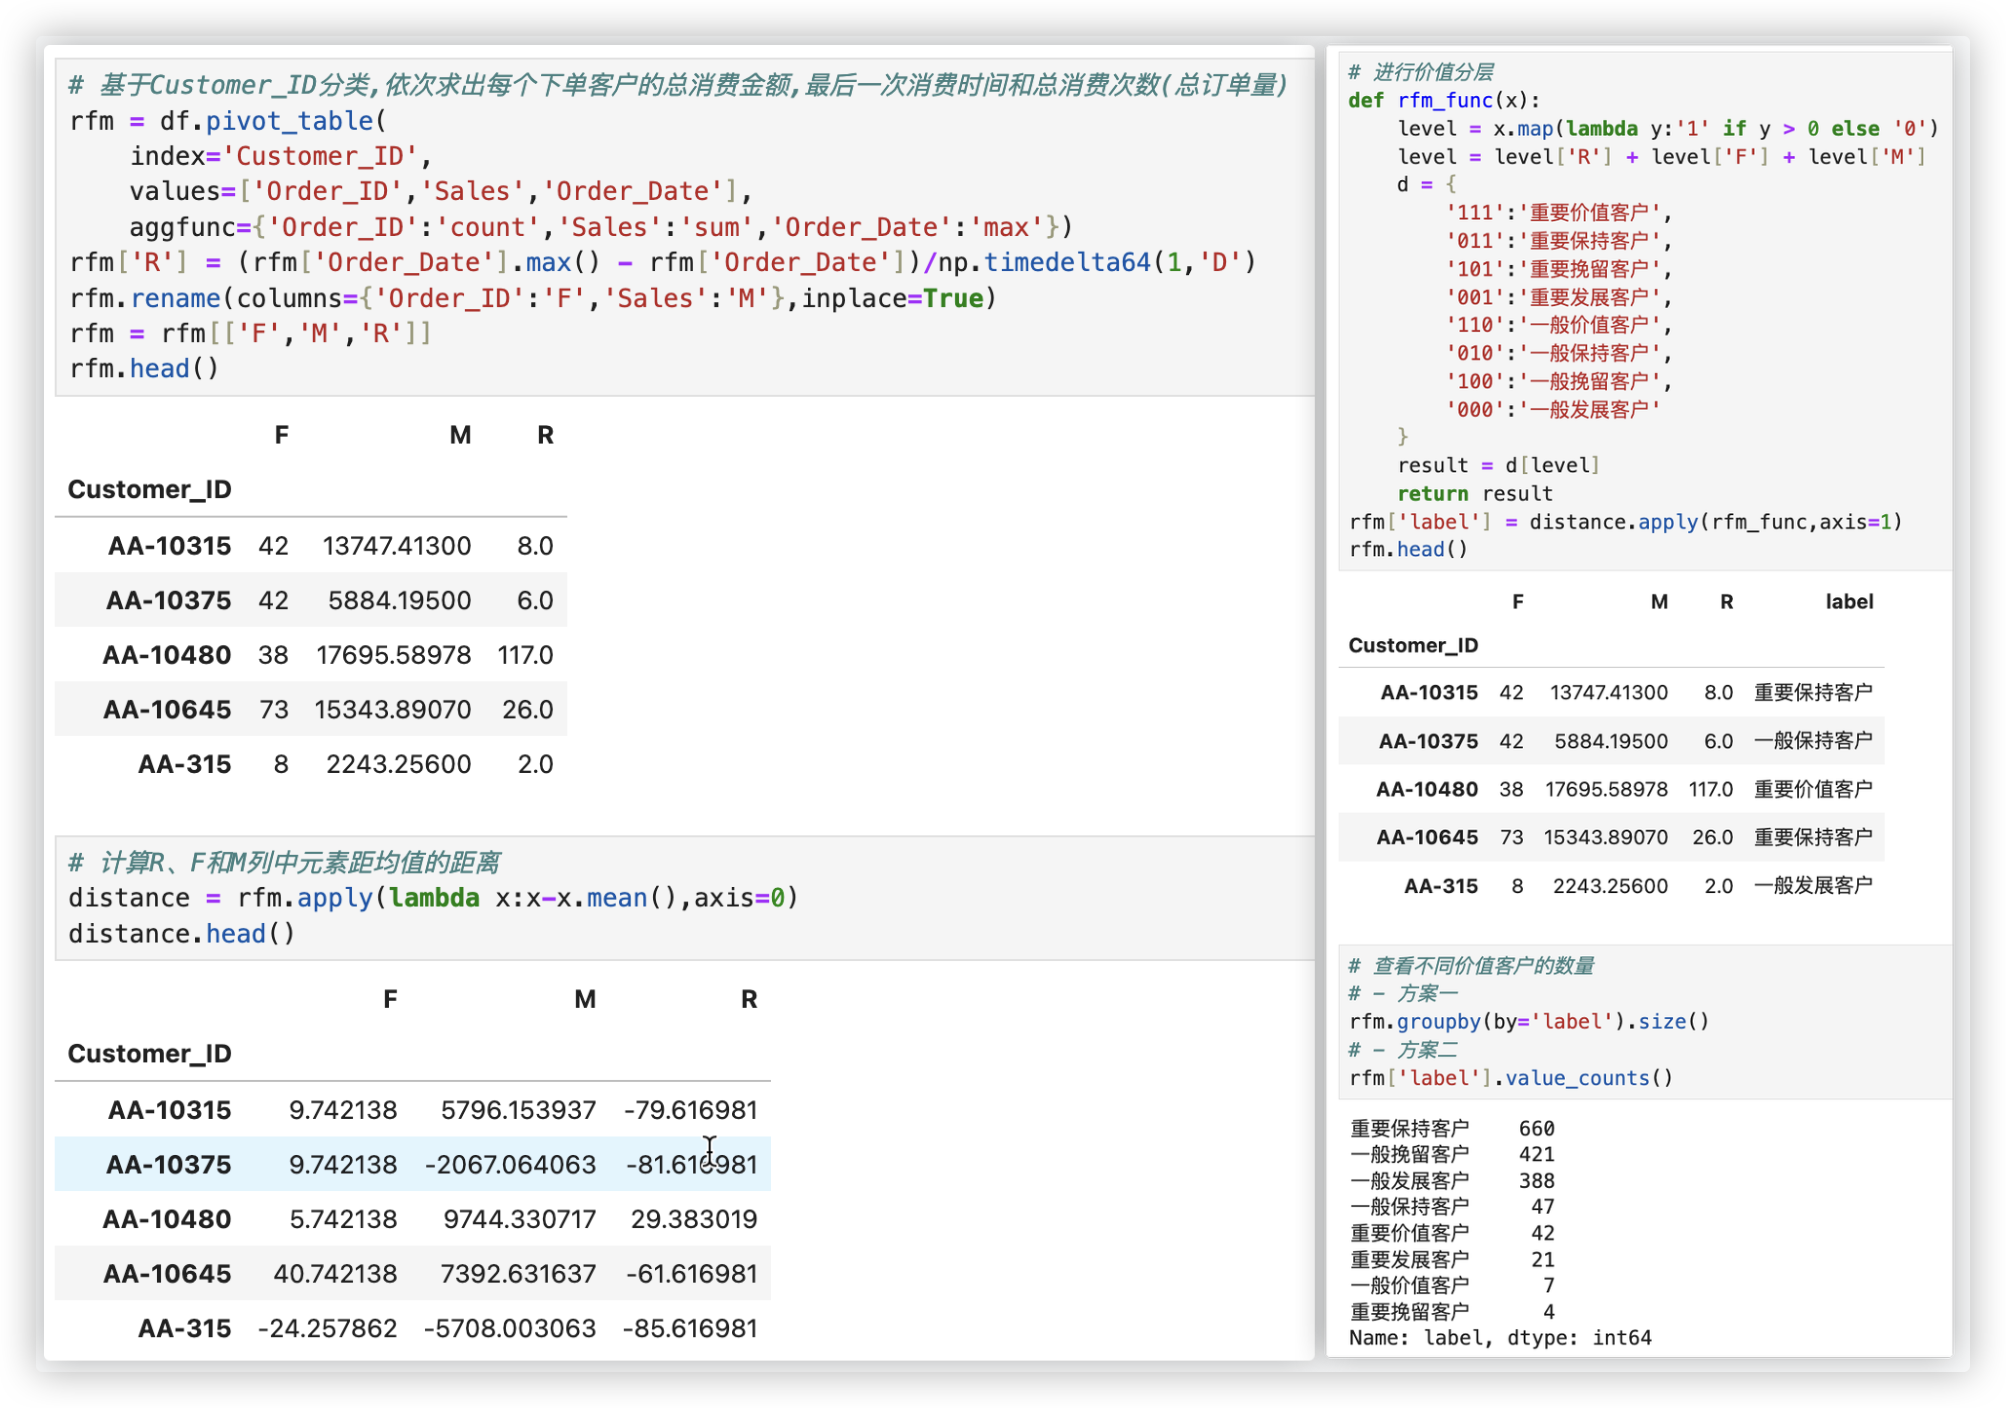Click the distance.head() code line
Image resolution: width=2006 pixels, height=1408 pixels.
coord(181,933)
